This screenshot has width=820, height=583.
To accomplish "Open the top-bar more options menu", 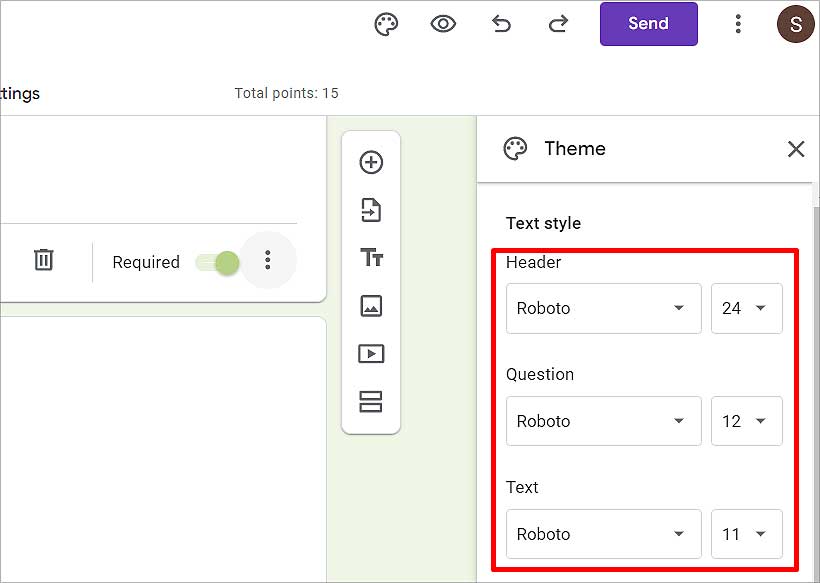I will [x=738, y=24].
